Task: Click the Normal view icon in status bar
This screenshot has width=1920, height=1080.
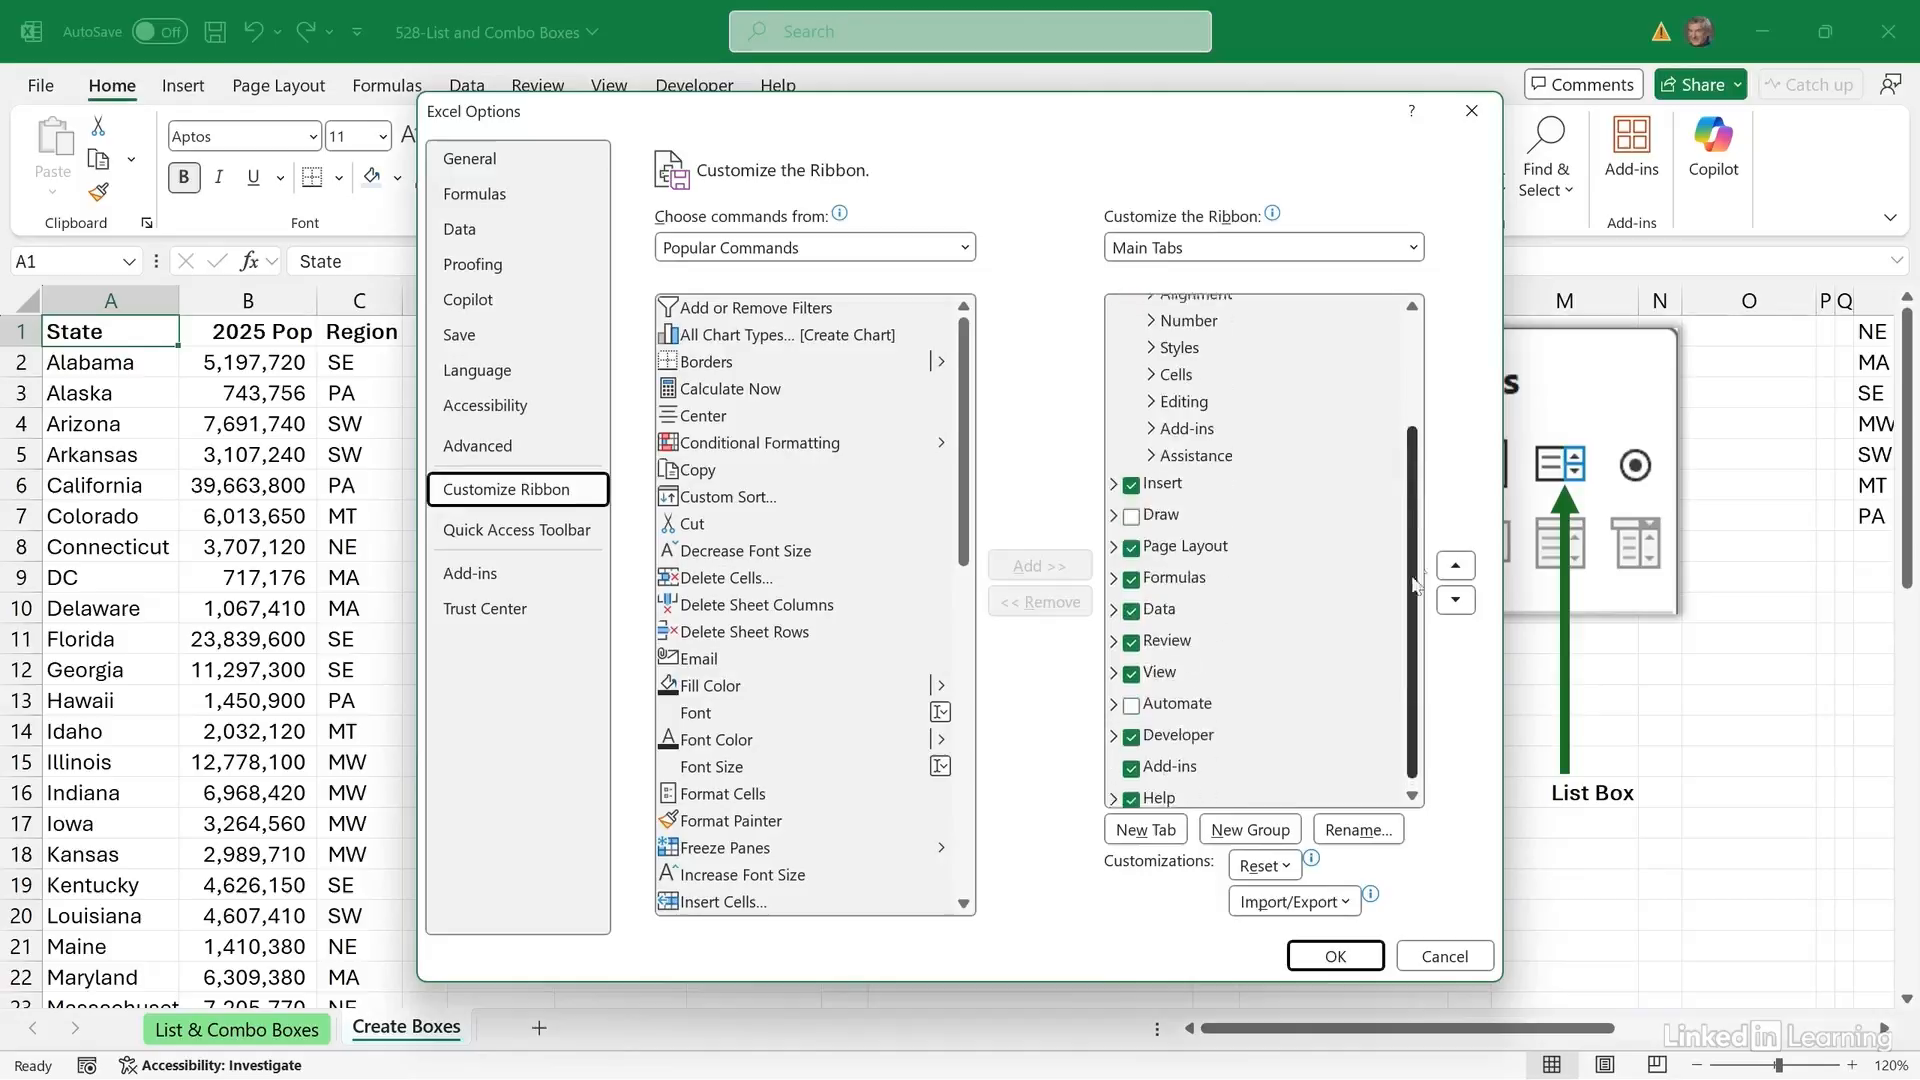Action: pyautogui.click(x=1552, y=1065)
